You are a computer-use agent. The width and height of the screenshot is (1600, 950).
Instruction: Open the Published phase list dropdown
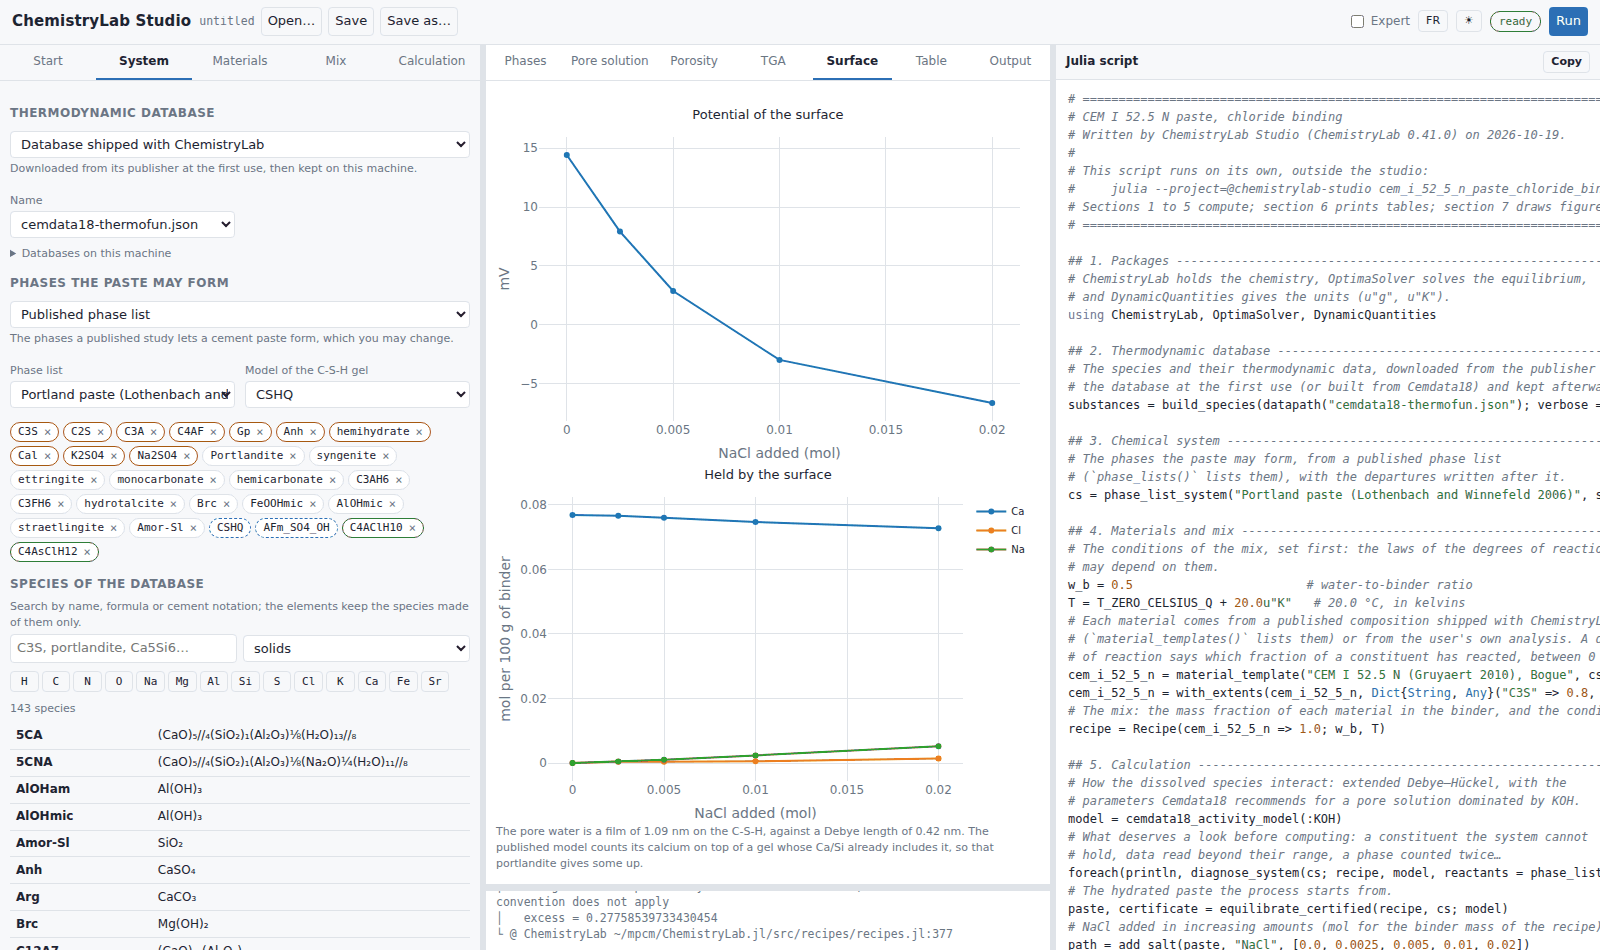click(x=240, y=314)
